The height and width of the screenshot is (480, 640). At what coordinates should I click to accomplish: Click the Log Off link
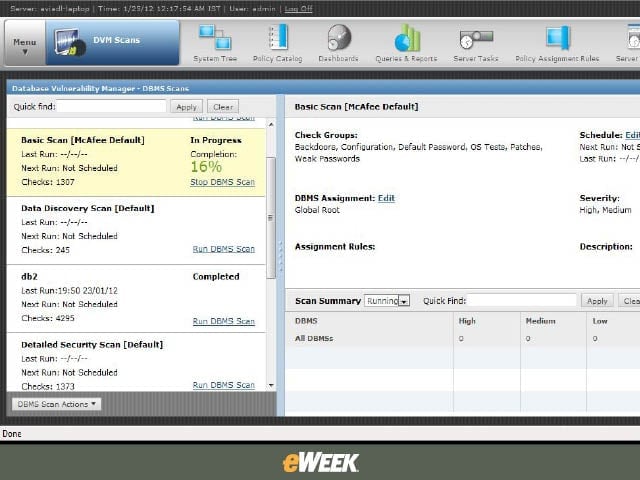[x=298, y=9]
